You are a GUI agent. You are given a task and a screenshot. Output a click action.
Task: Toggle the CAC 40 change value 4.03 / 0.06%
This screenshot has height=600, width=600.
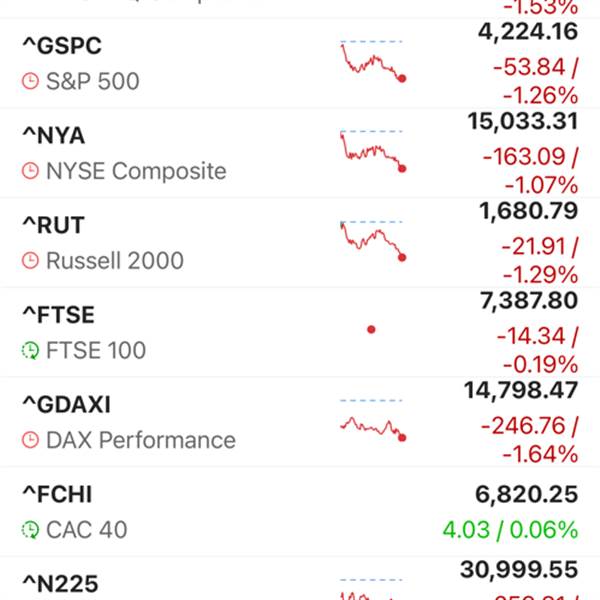[510, 530]
